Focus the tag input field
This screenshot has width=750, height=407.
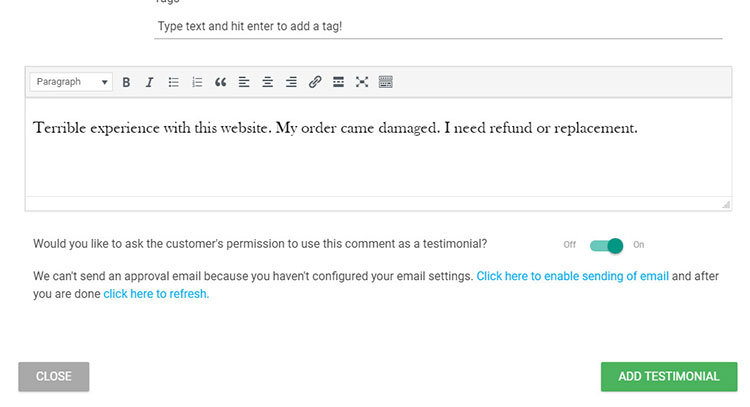coord(438,27)
